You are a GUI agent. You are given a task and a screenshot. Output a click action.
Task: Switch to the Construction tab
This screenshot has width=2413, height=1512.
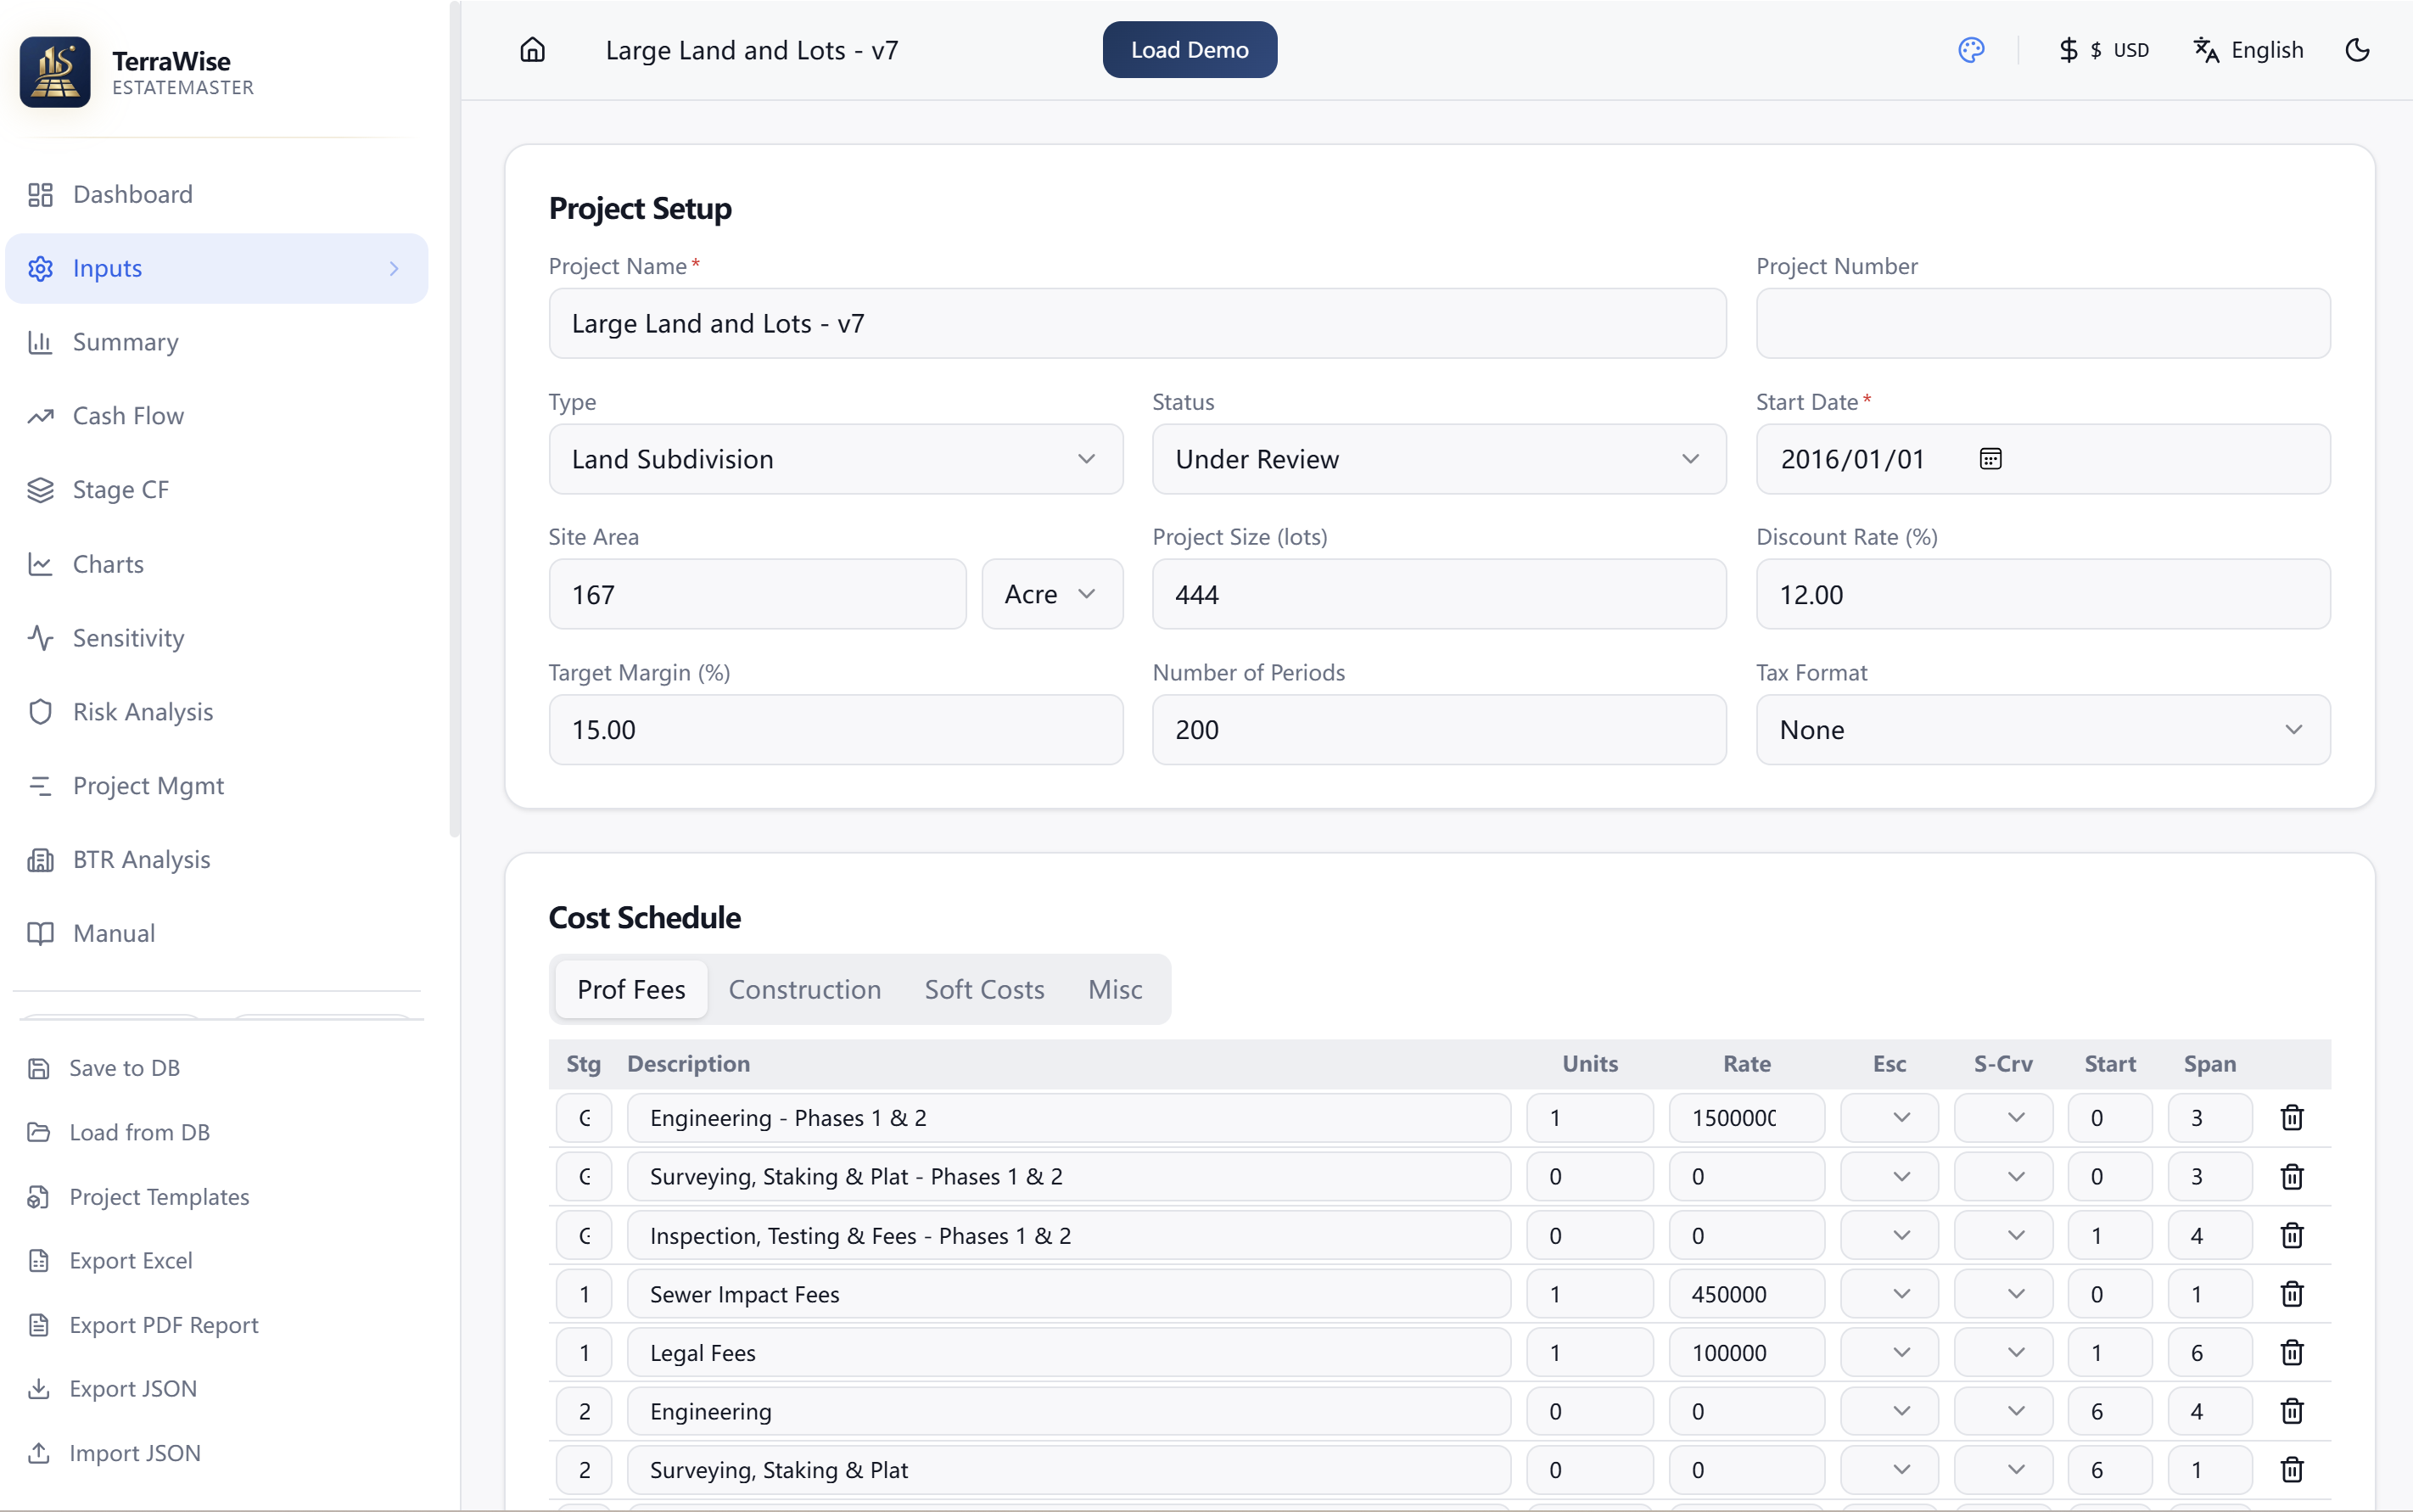(x=804, y=990)
